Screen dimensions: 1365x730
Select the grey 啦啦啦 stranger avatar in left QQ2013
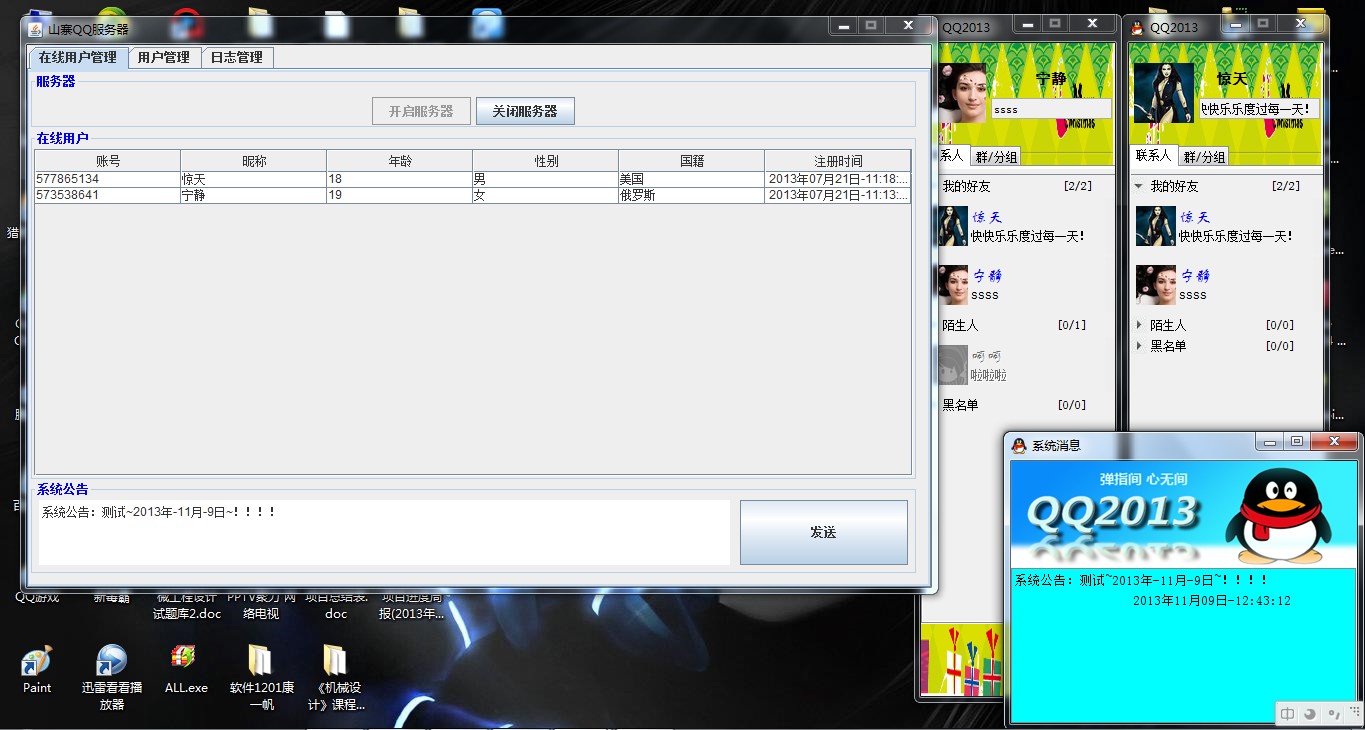click(x=953, y=365)
